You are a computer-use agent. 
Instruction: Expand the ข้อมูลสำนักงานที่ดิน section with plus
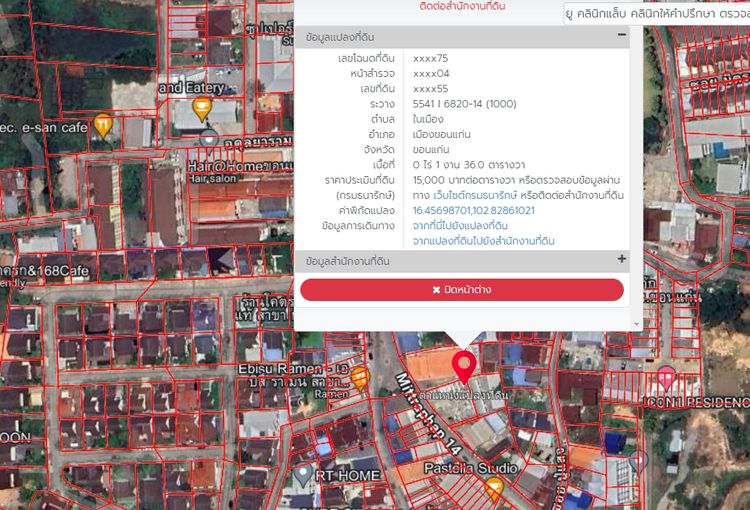click(x=622, y=260)
